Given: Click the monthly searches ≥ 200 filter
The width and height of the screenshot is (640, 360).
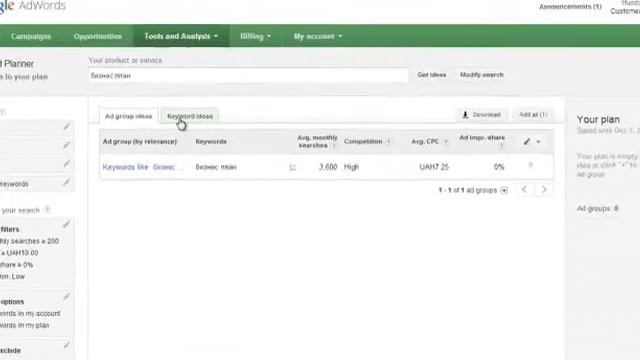Looking at the screenshot, I should pos(29,241).
